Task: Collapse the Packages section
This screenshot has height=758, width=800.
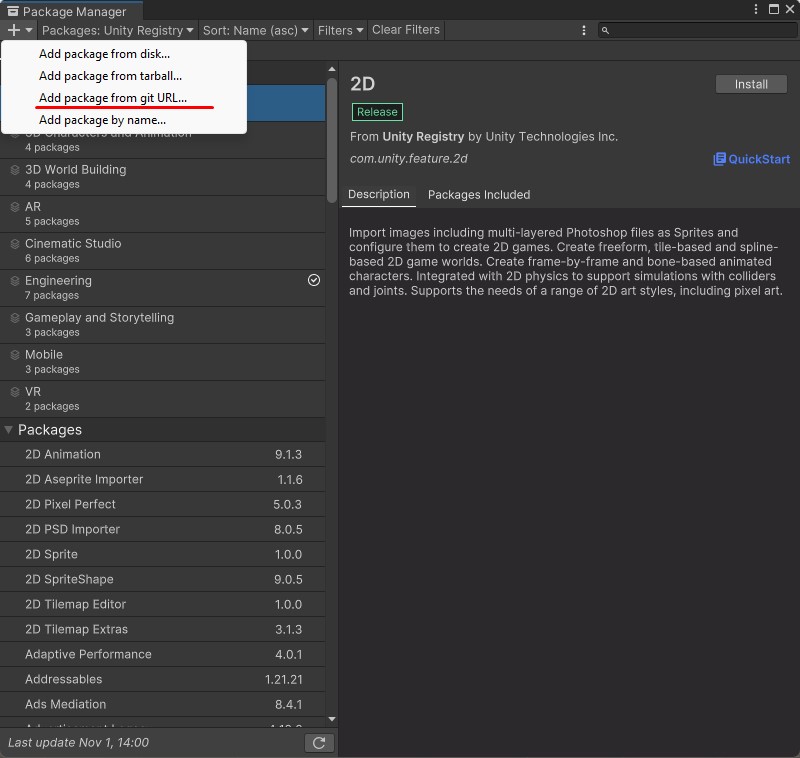Action: point(8,430)
